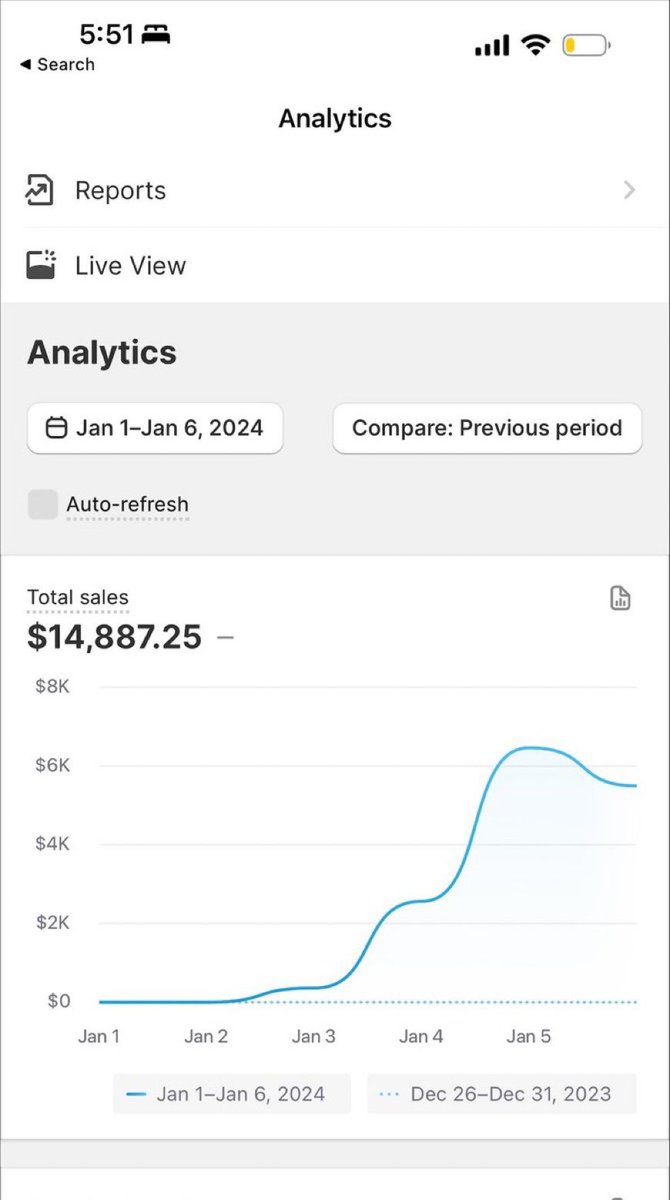The image size is (670, 1200).
Task: Open the Total sales report icon
Action: point(620,598)
